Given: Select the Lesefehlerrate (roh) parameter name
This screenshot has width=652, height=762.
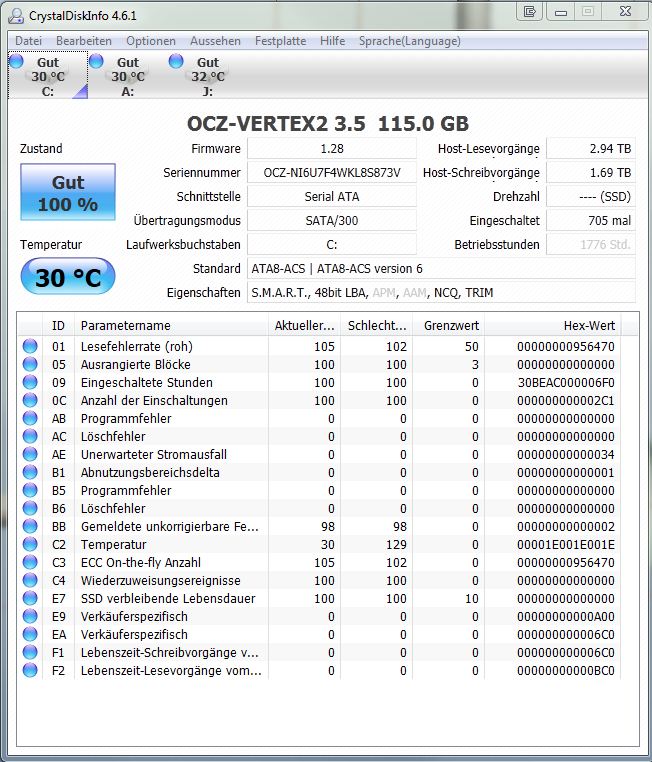Looking at the screenshot, I should (137, 346).
